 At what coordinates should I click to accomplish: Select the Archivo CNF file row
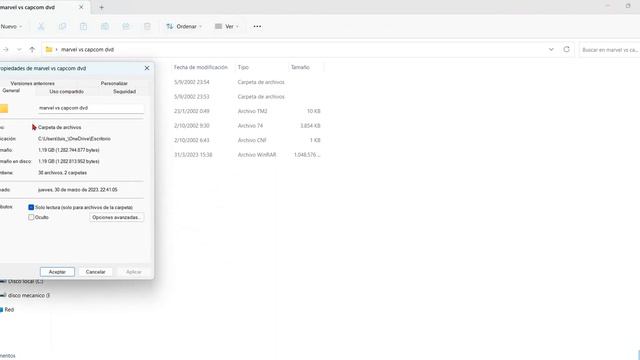pos(247,140)
